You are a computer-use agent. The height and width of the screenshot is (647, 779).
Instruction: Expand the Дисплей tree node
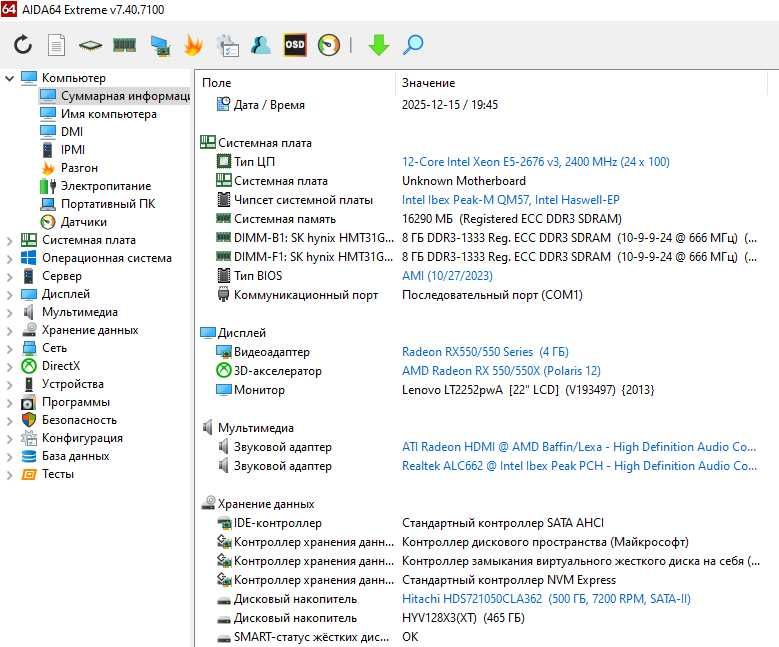pyautogui.click(x=9, y=294)
